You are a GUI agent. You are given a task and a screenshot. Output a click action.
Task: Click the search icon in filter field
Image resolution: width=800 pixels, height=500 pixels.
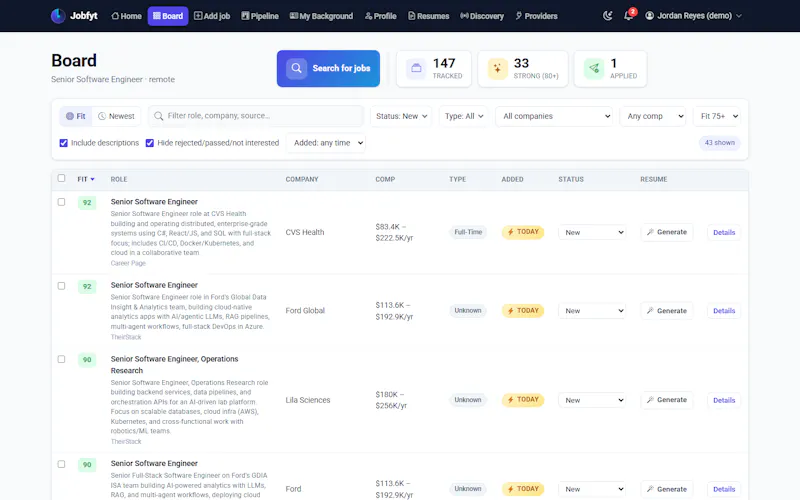[159, 116]
